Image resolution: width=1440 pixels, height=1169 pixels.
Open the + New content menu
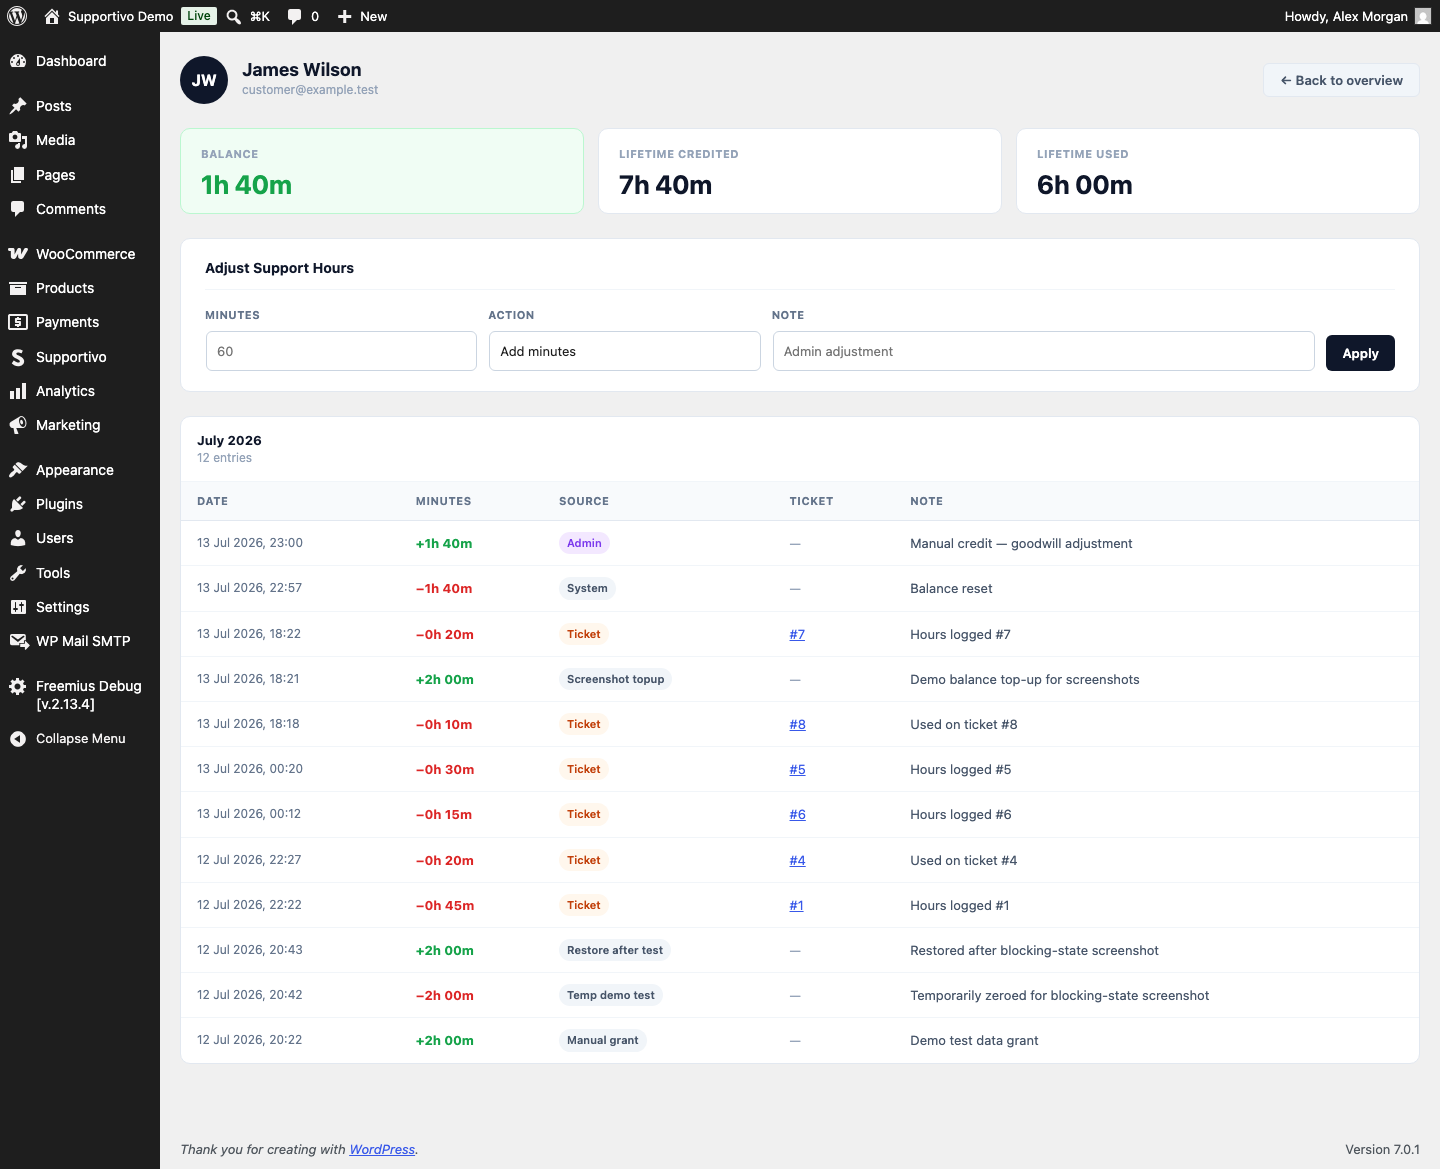362,16
